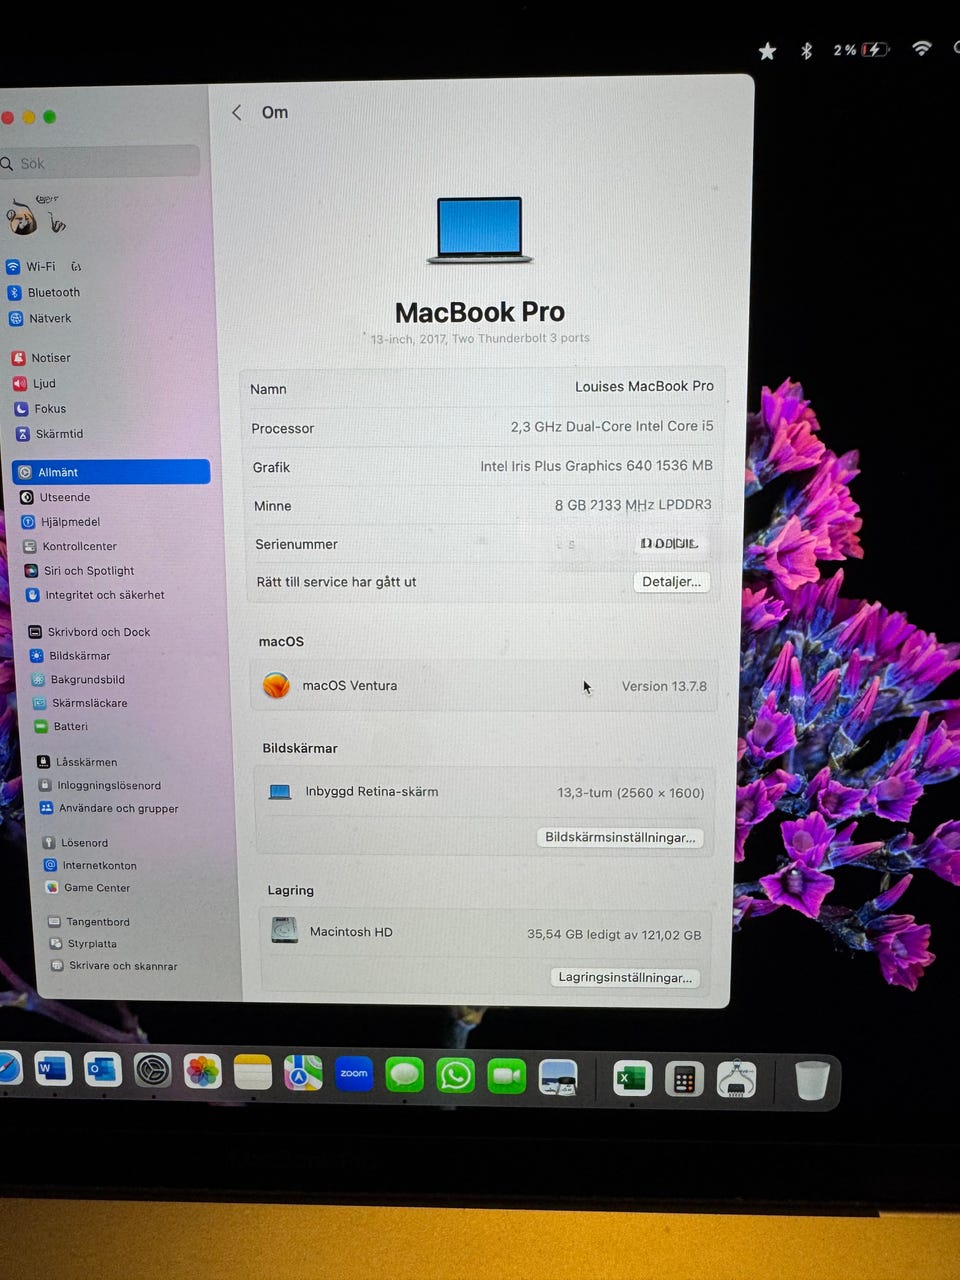Open the Photos app in Dock
Image resolution: width=960 pixels, height=1280 pixels.
tap(202, 1072)
